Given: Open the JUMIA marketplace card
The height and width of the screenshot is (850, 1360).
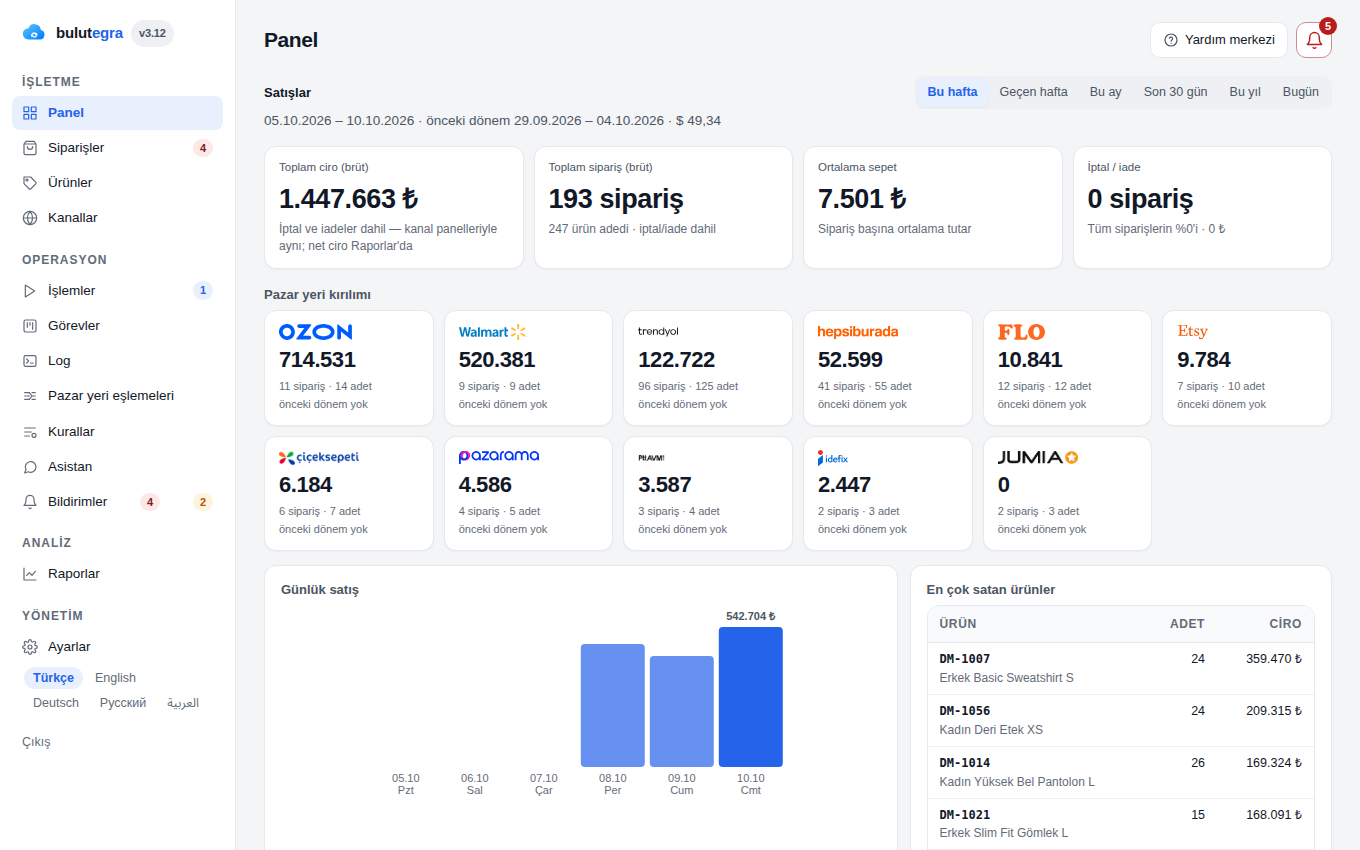Looking at the screenshot, I should [x=1067, y=493].
